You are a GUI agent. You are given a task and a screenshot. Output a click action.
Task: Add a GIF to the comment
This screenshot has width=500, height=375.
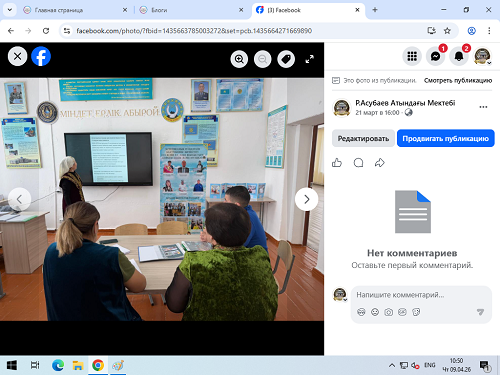402,312
